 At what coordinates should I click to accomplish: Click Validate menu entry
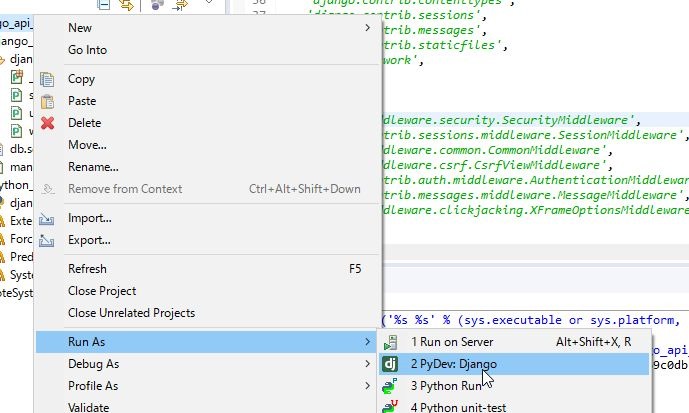(88, 407)
